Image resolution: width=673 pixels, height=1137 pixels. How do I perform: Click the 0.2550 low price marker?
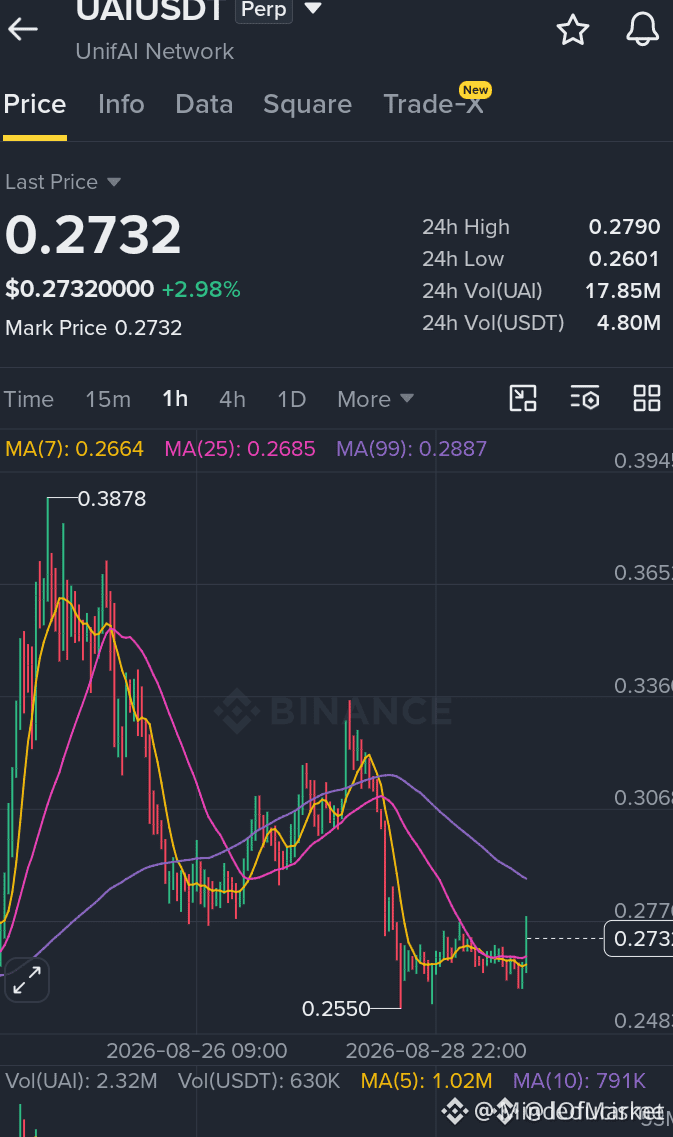[x=336, y=1009]
